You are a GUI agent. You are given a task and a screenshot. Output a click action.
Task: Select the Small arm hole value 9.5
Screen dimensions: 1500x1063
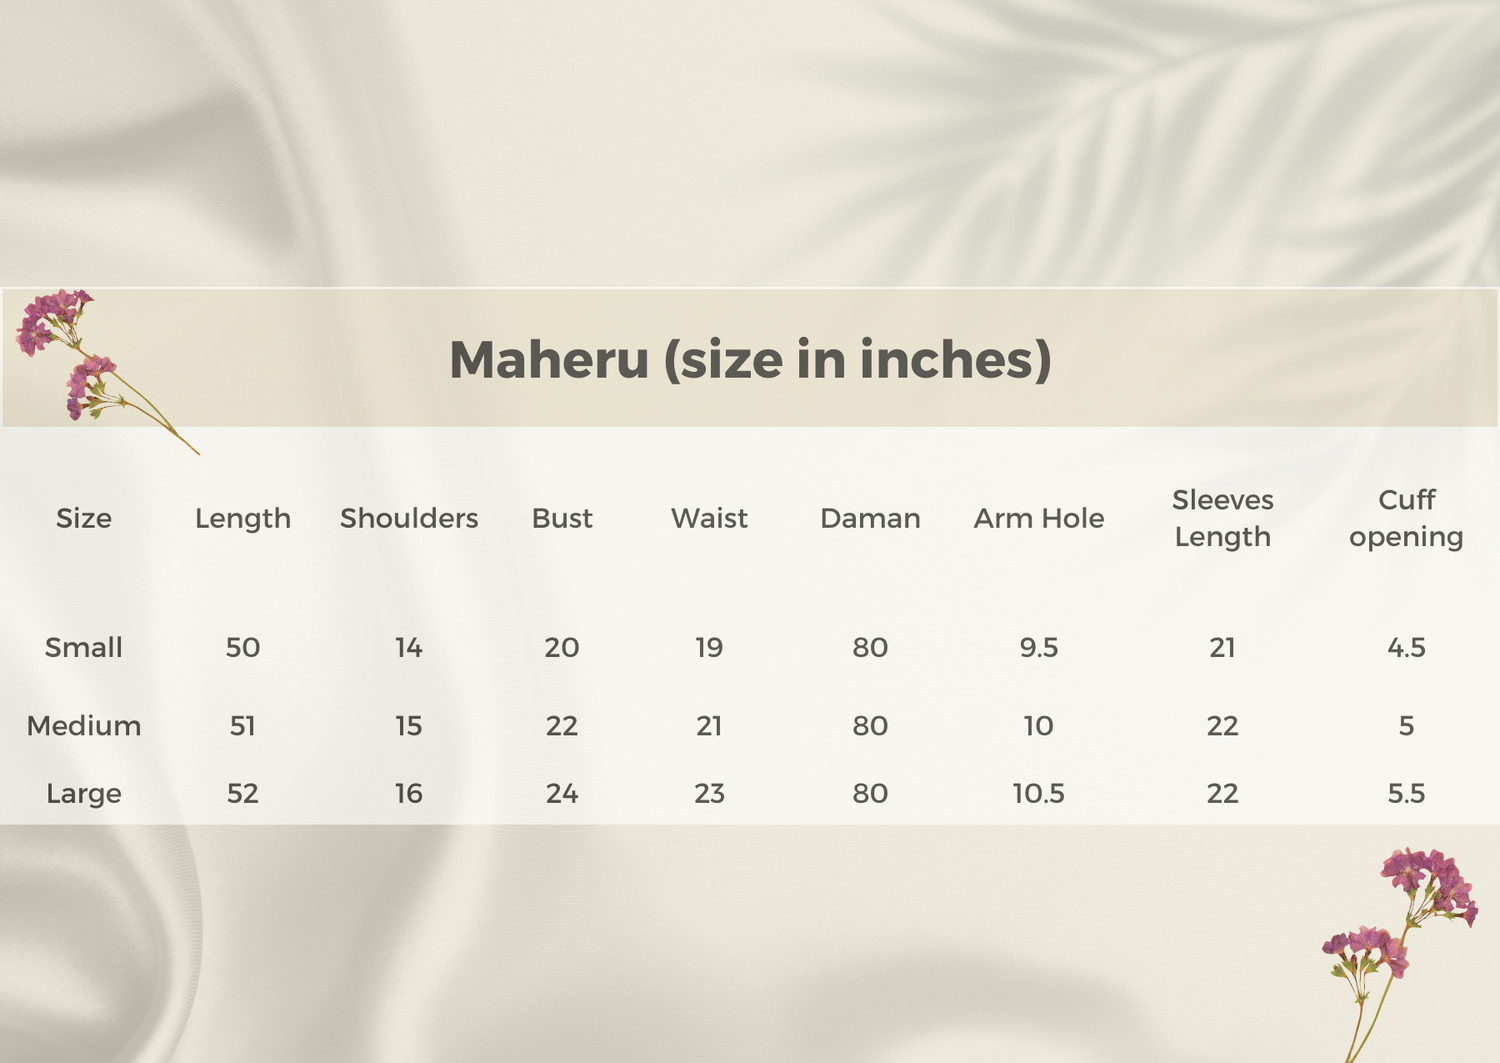tap(1039, 647)
